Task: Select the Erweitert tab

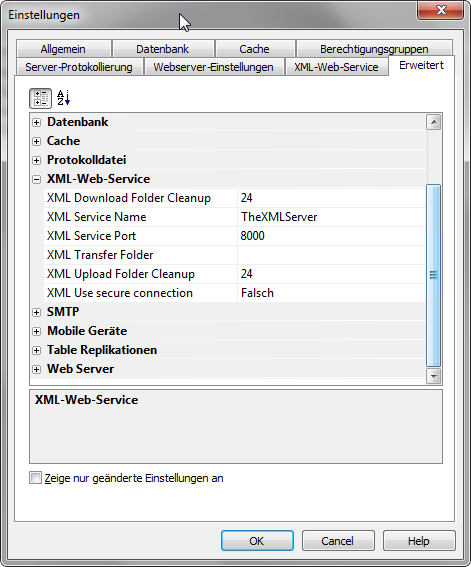Action: coord(421,65)
